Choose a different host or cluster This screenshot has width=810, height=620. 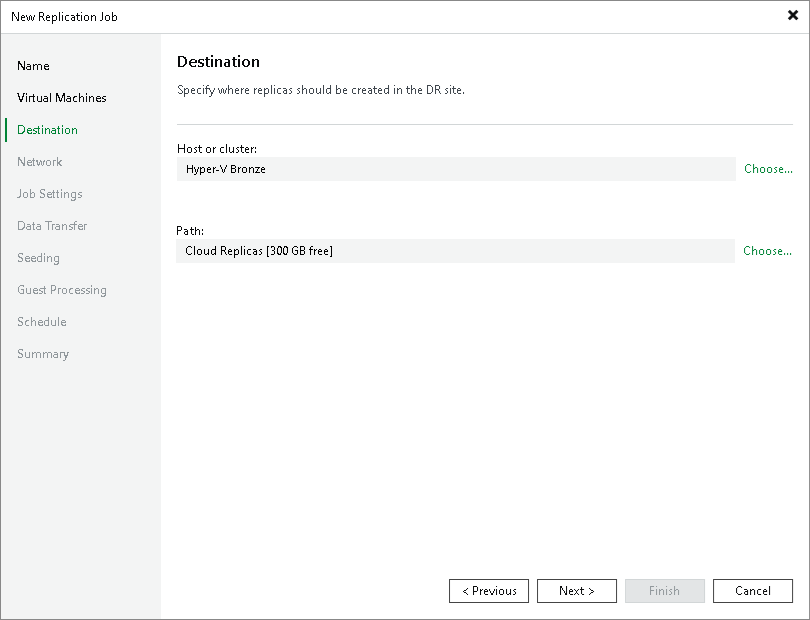tap(767, 168)
